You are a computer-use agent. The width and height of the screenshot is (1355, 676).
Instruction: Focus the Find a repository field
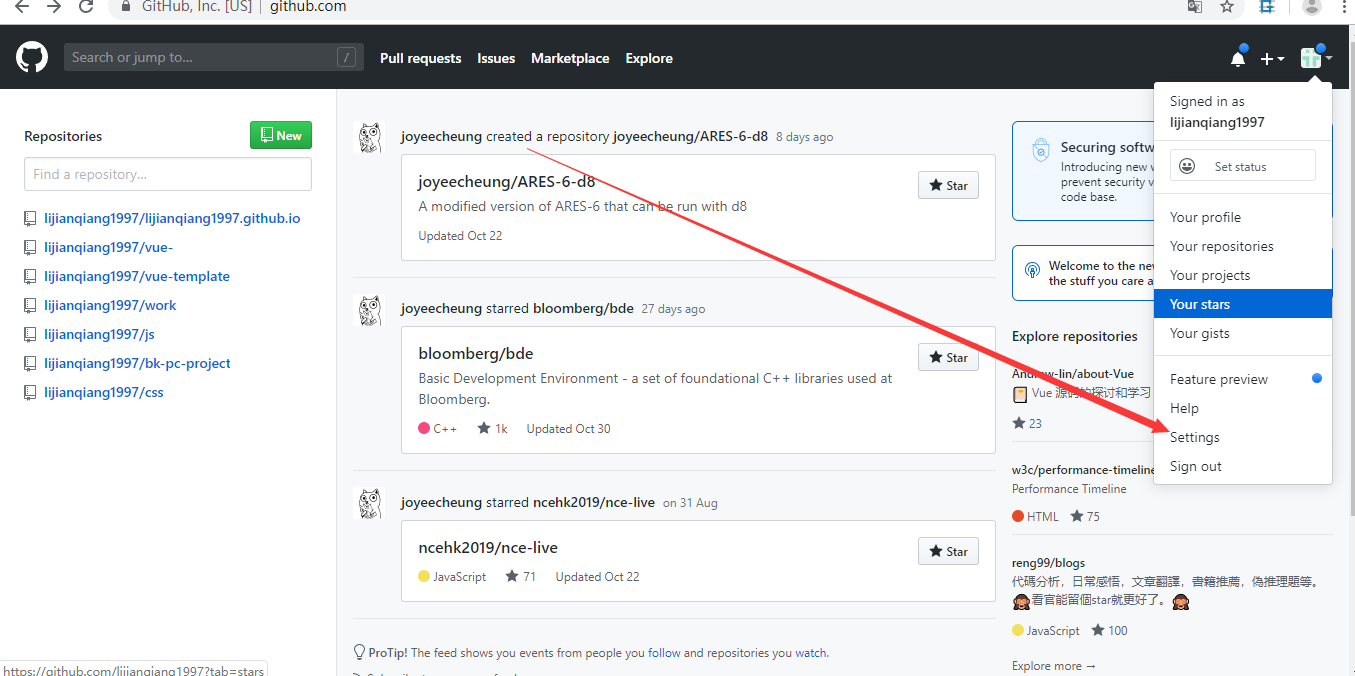pyautogui.click(x=168, y=174)
